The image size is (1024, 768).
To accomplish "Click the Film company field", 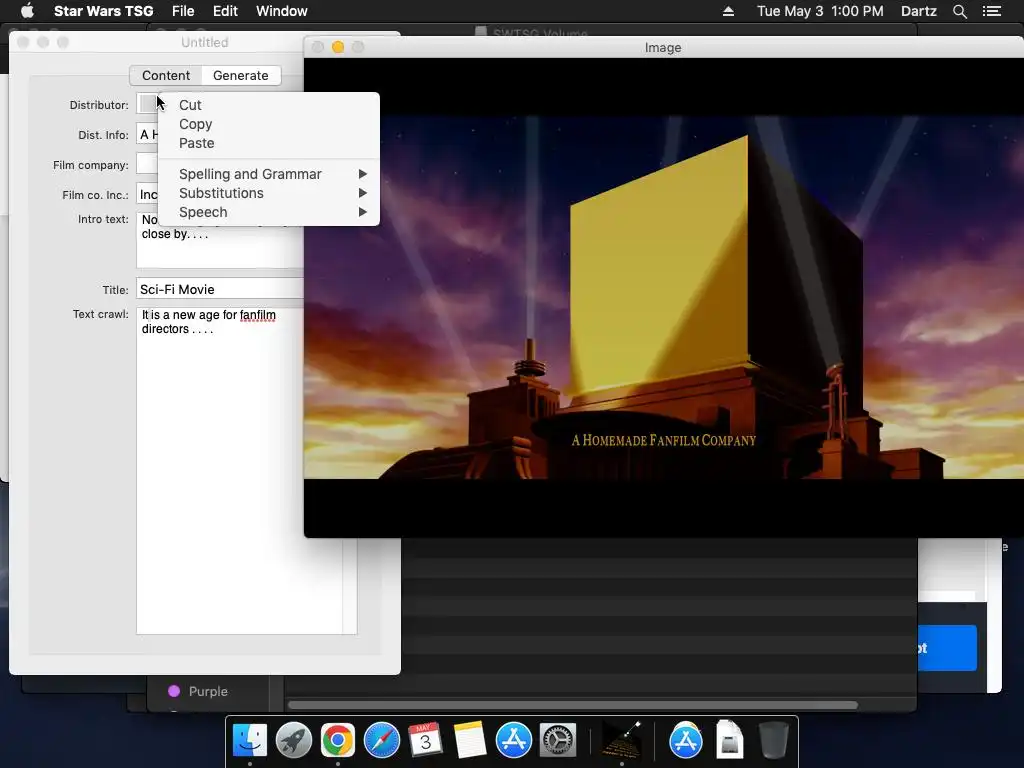I will point(147,164).
